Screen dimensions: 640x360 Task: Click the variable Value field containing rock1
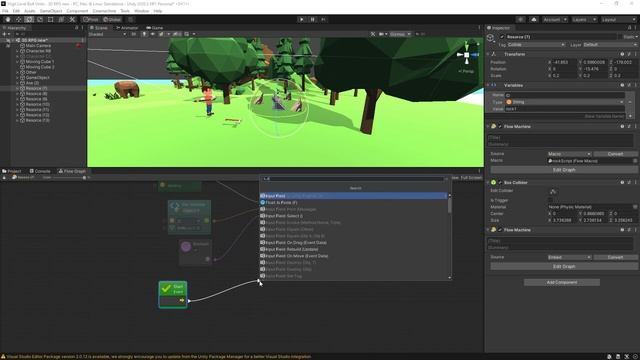[x=564, y=109]
